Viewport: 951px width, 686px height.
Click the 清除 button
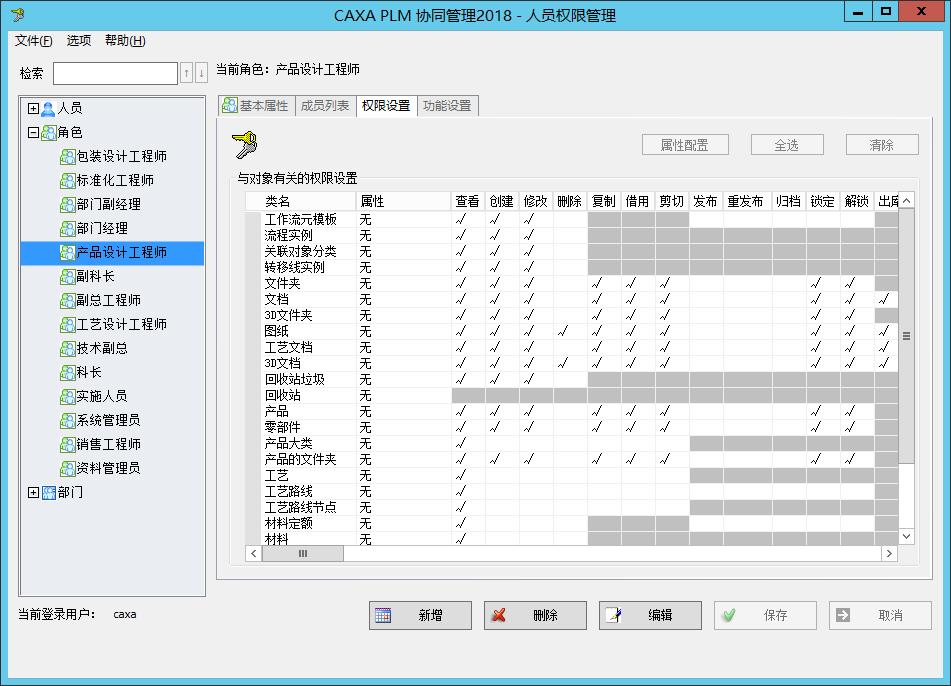[881, 144]
